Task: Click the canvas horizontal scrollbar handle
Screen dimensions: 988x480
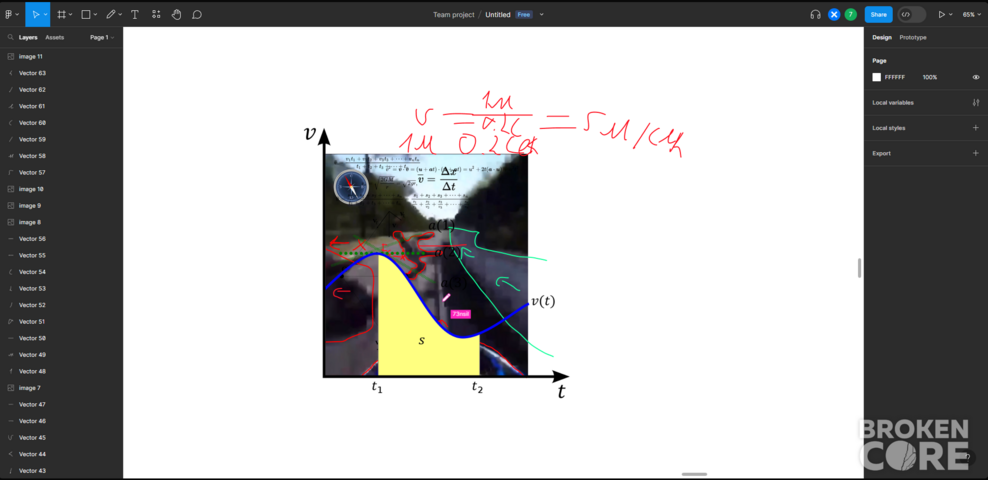Action: [x=694, y=474]
